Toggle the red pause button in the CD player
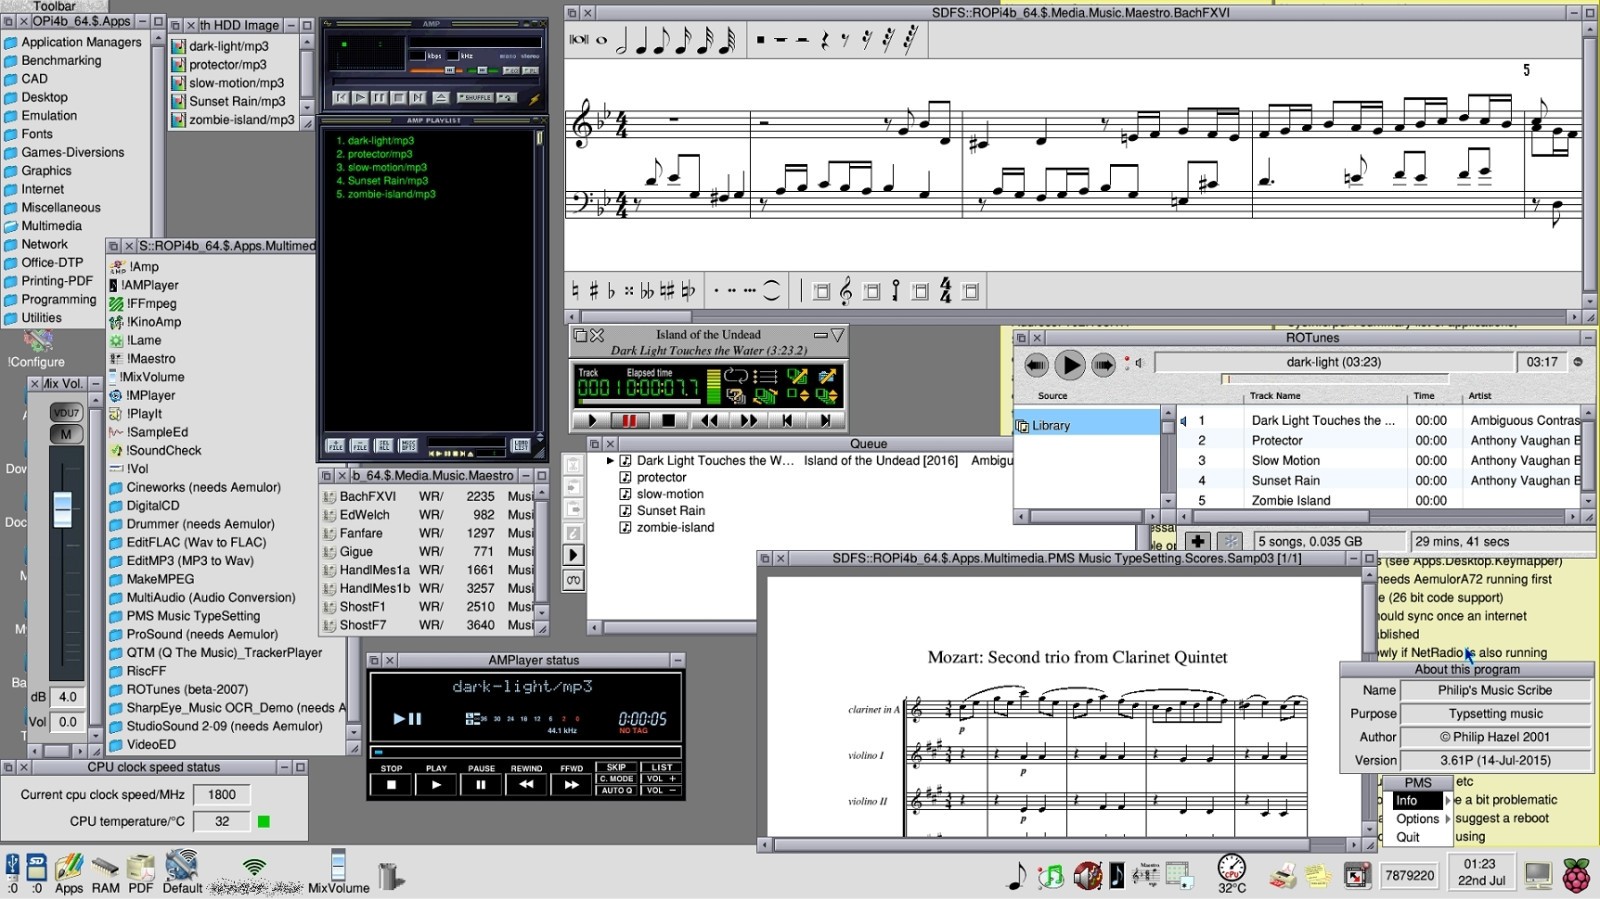The height and width of the screenshot is (899, 1600). (629, 421)
